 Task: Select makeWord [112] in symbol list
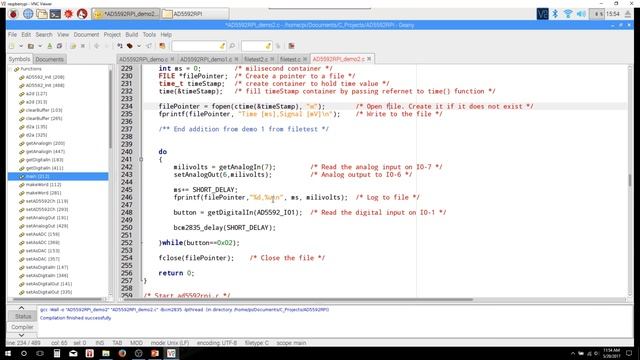coord(43,184)
